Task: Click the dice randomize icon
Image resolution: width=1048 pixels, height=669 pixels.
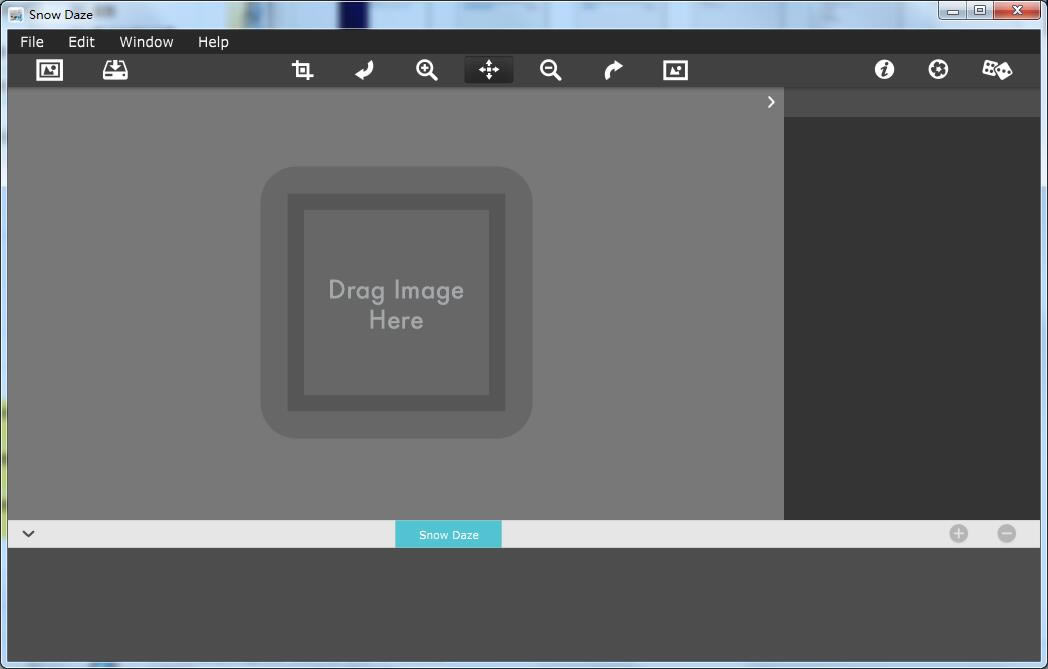Action: pos(997,69)
